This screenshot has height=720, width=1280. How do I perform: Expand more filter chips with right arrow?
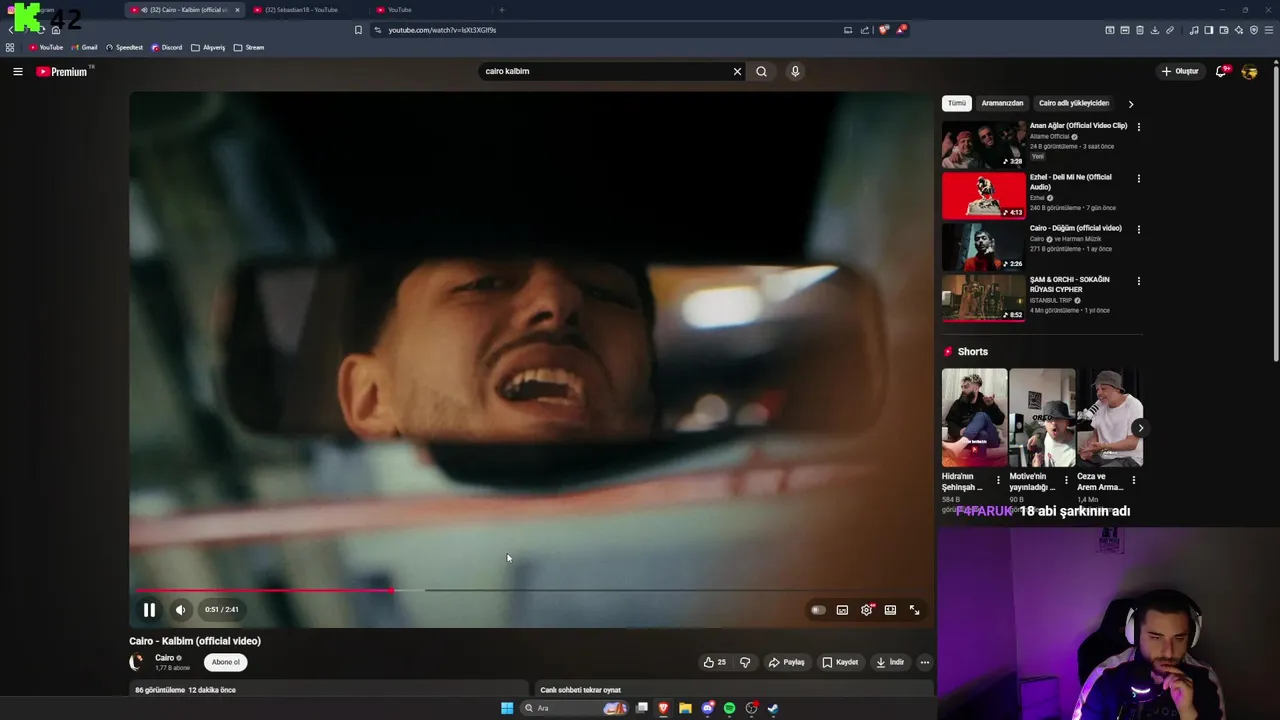[x=1131, y=104]
